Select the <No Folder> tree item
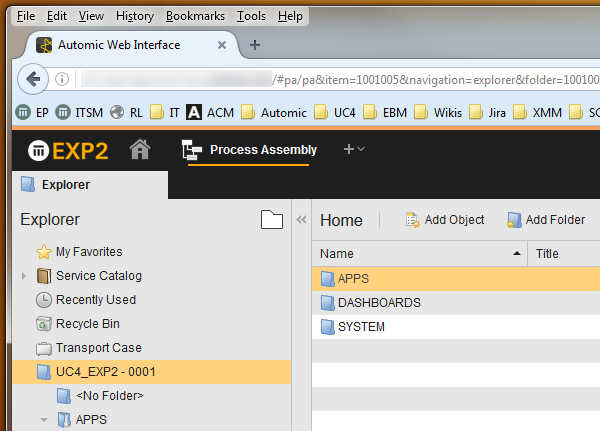 click(x=100, y=396)
